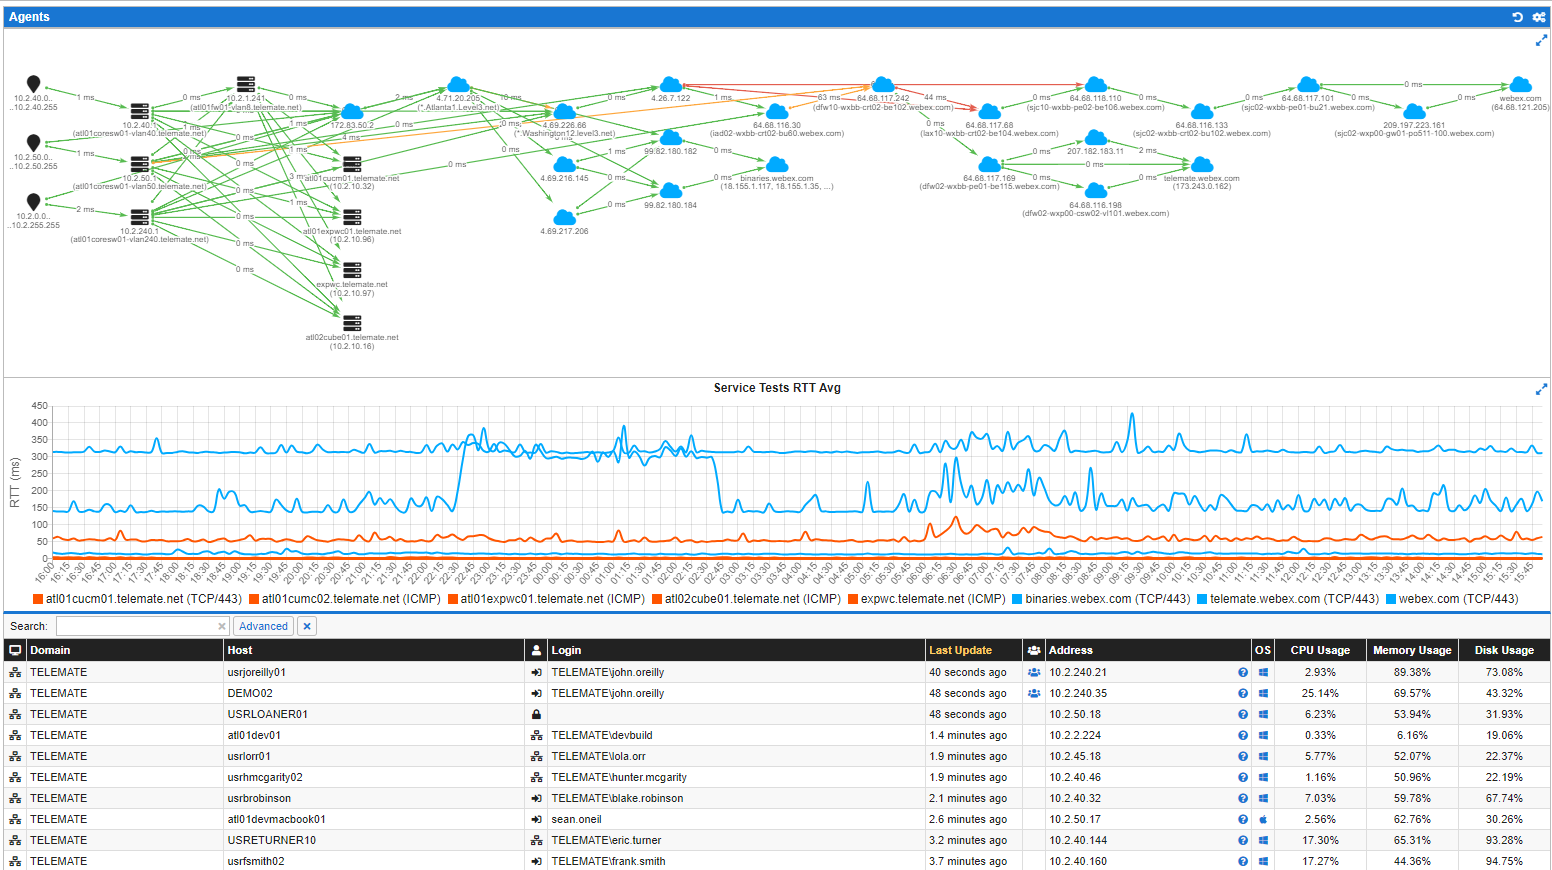This screenshot has width=1552, height=870.
Task: Select the 64.68.117.242 cloud node
Action: 883,84
